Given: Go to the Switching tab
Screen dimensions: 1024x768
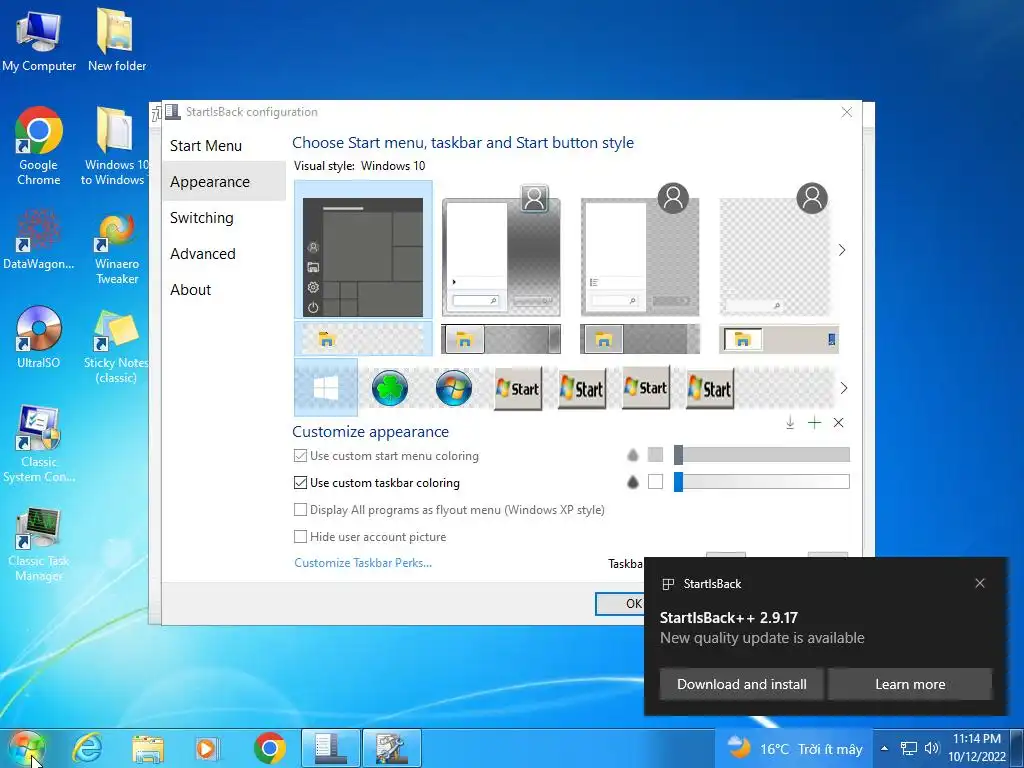Looking at the screenshot, I should click(224, 217).
